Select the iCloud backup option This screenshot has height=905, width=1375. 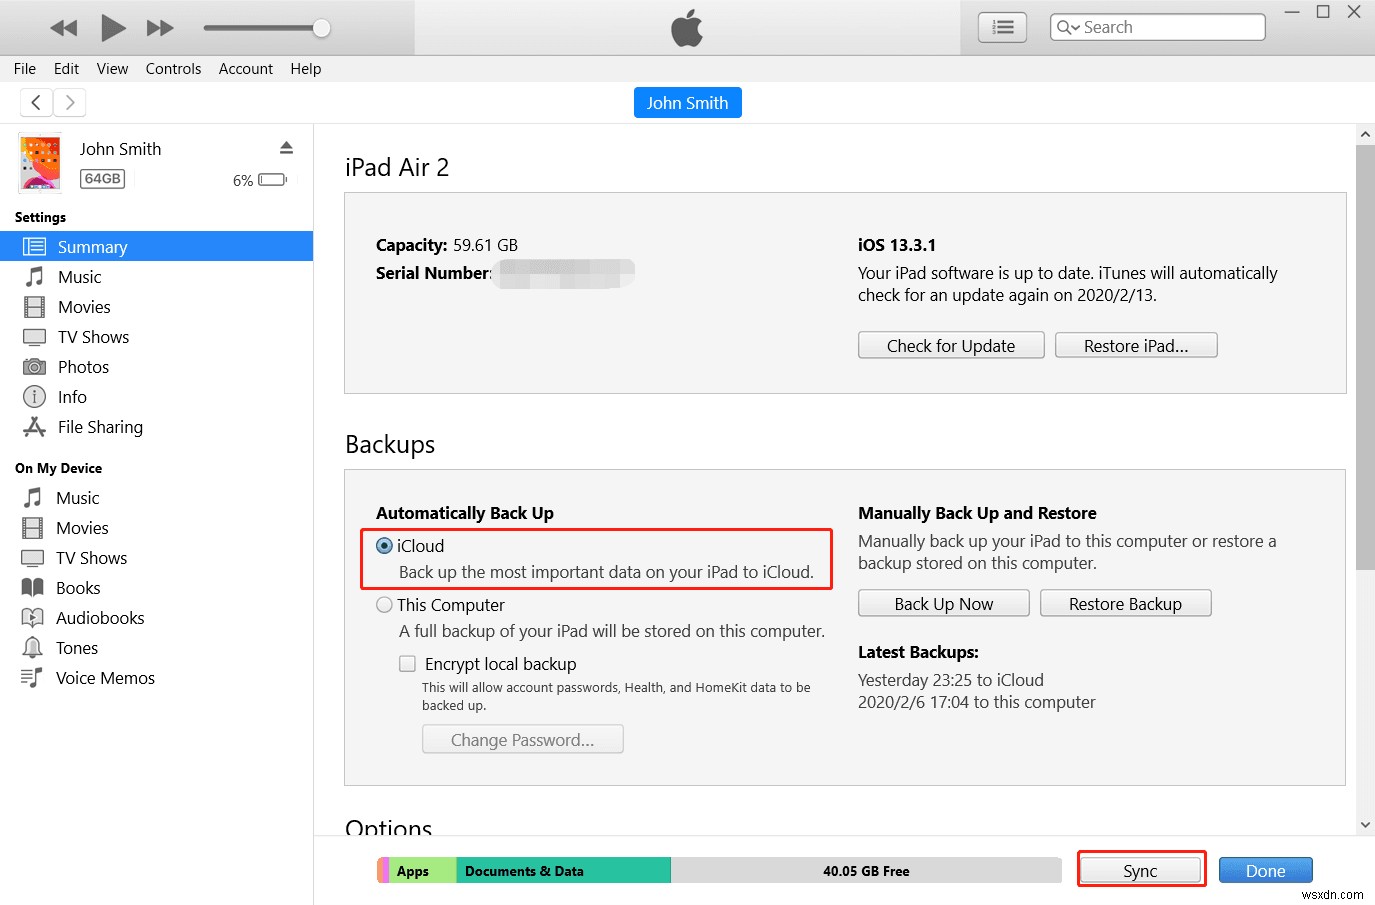(384, 545)
